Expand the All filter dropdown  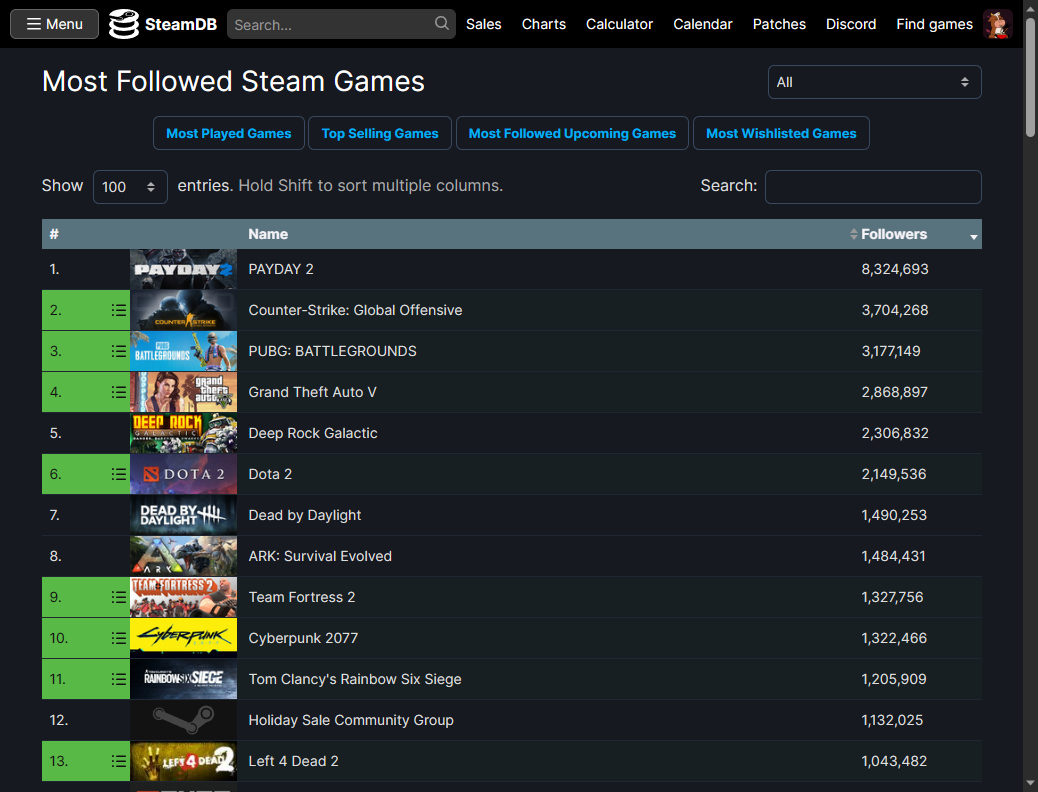[874, 82]
